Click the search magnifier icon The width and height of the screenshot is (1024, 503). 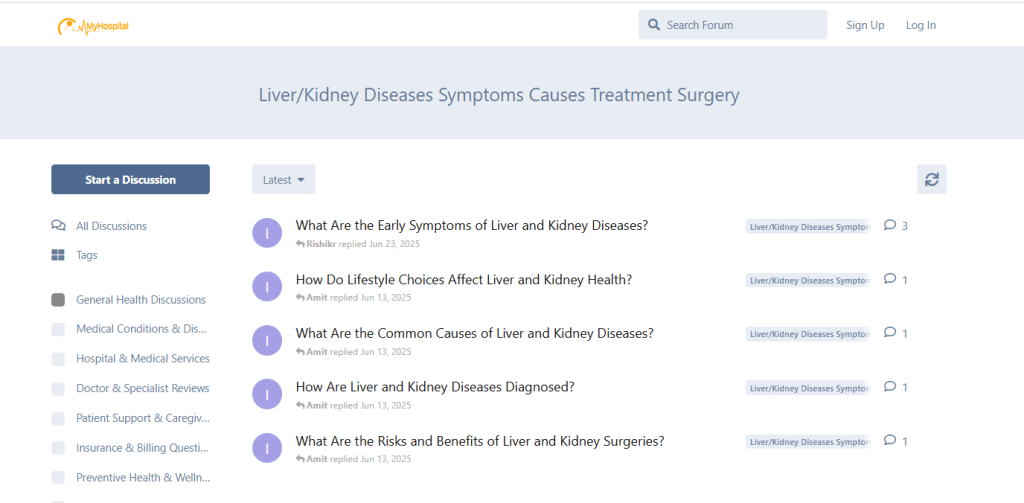(654, 25)
